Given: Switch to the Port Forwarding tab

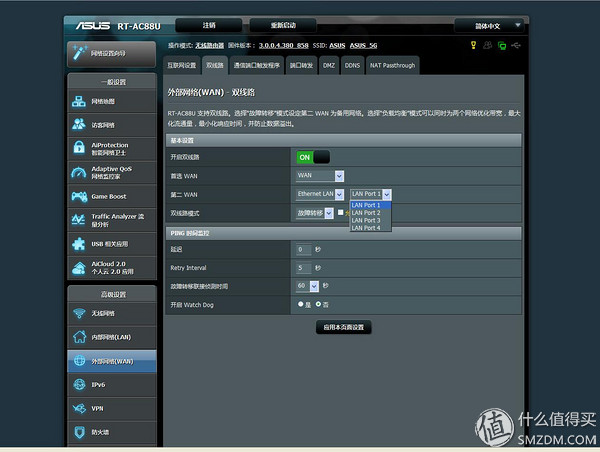Looking at the screenshot, I should pos(301,65).
